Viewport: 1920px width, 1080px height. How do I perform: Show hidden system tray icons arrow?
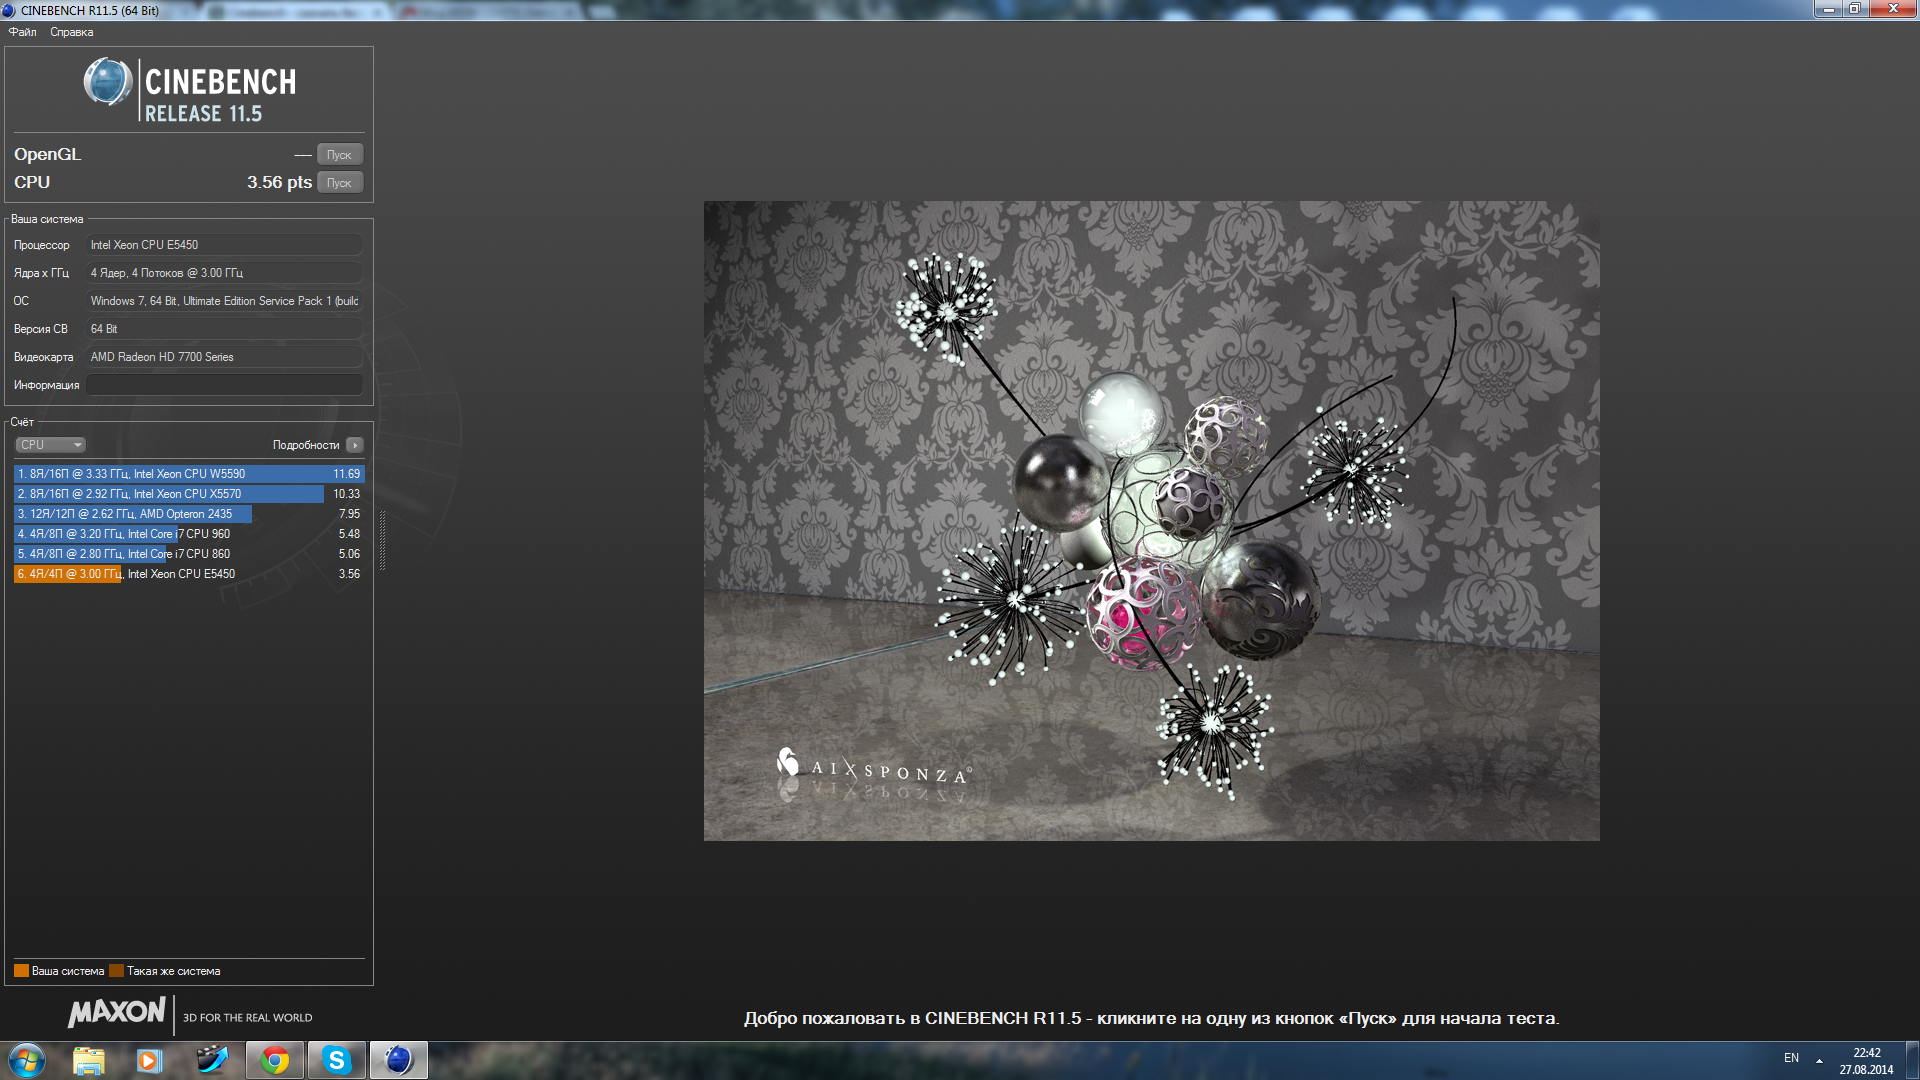[x=1819, y=1059]
